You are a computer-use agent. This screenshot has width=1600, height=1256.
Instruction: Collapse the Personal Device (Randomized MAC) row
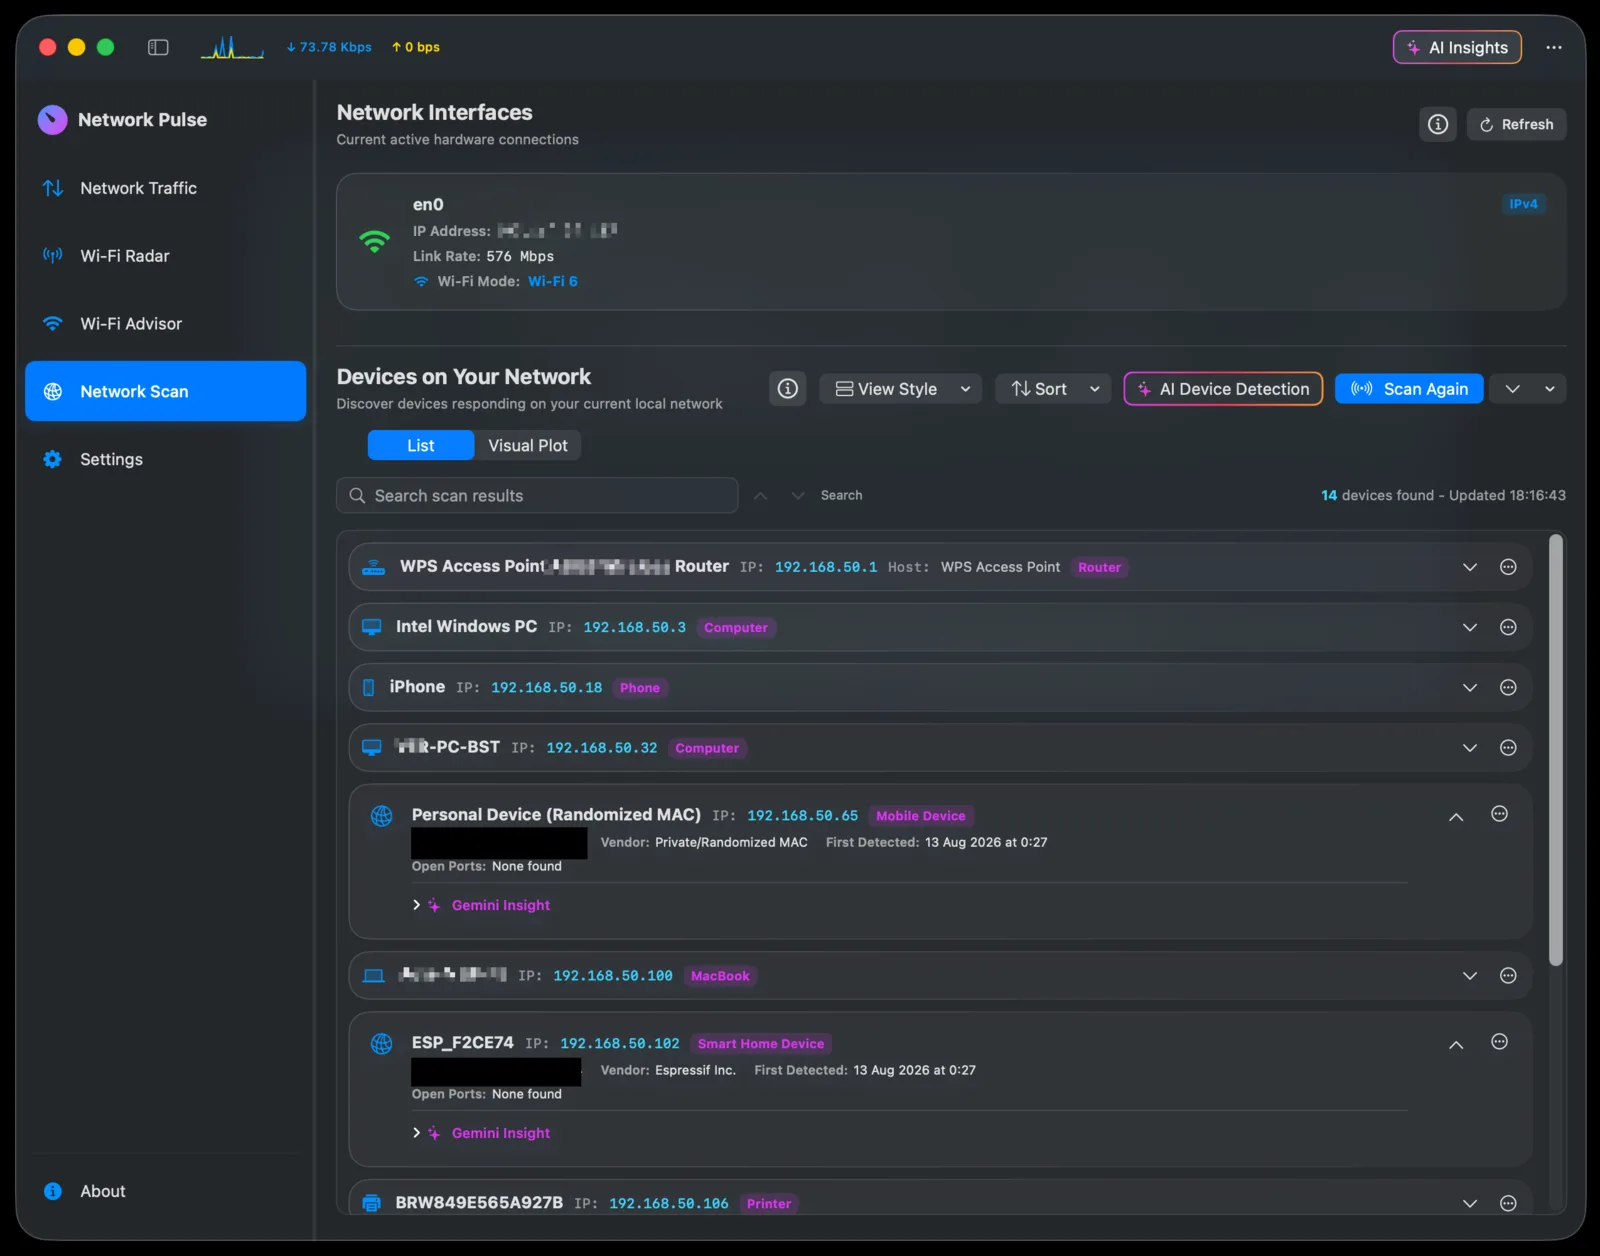(x=1456, y=817)
